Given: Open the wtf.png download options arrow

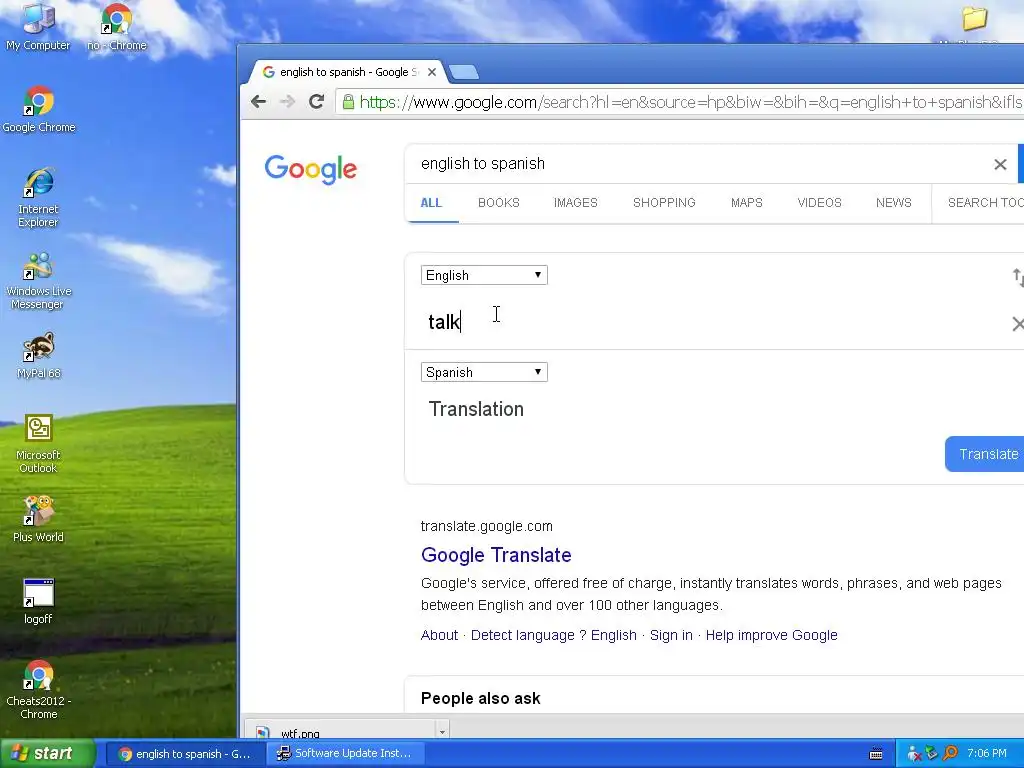Looking at the screenshot, I should [x=442, y=731].
